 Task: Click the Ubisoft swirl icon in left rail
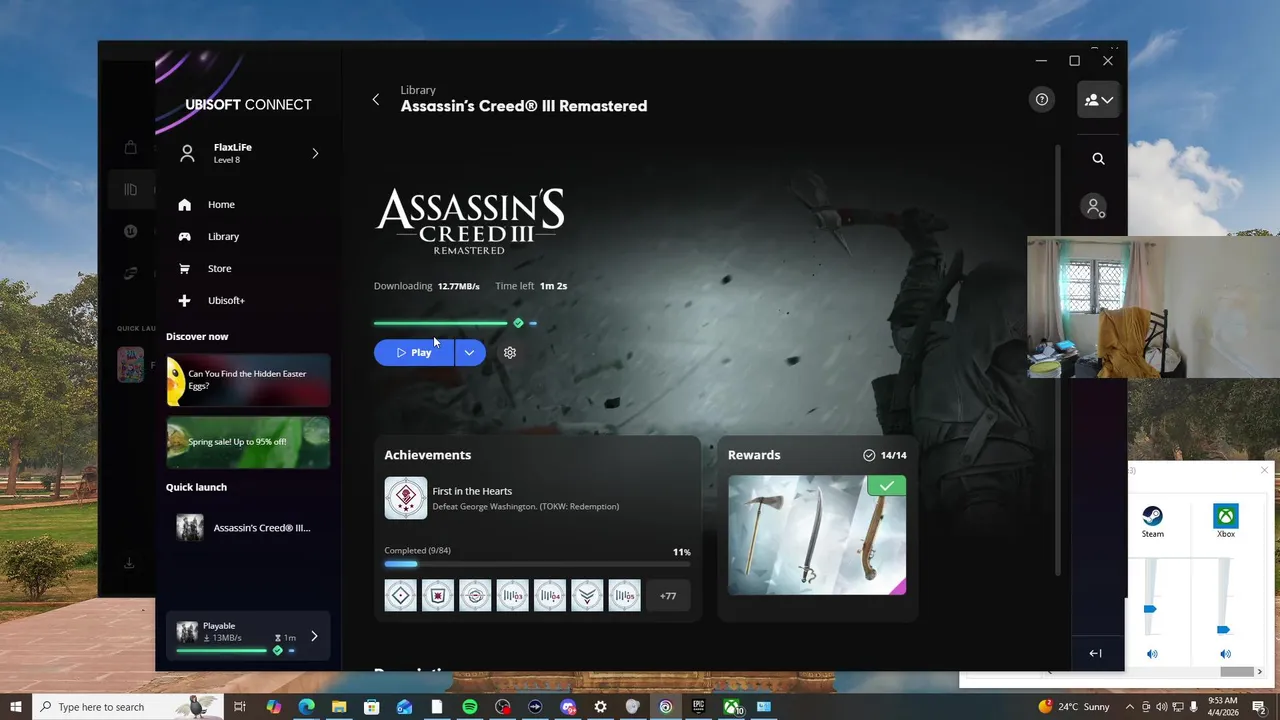point(130,273)
